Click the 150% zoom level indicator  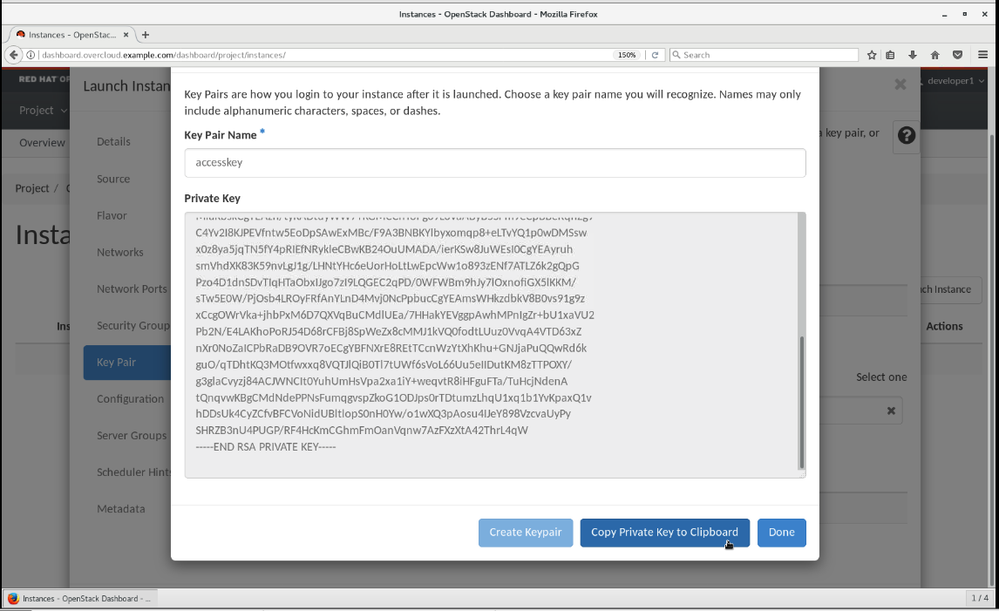pos(627,55)
